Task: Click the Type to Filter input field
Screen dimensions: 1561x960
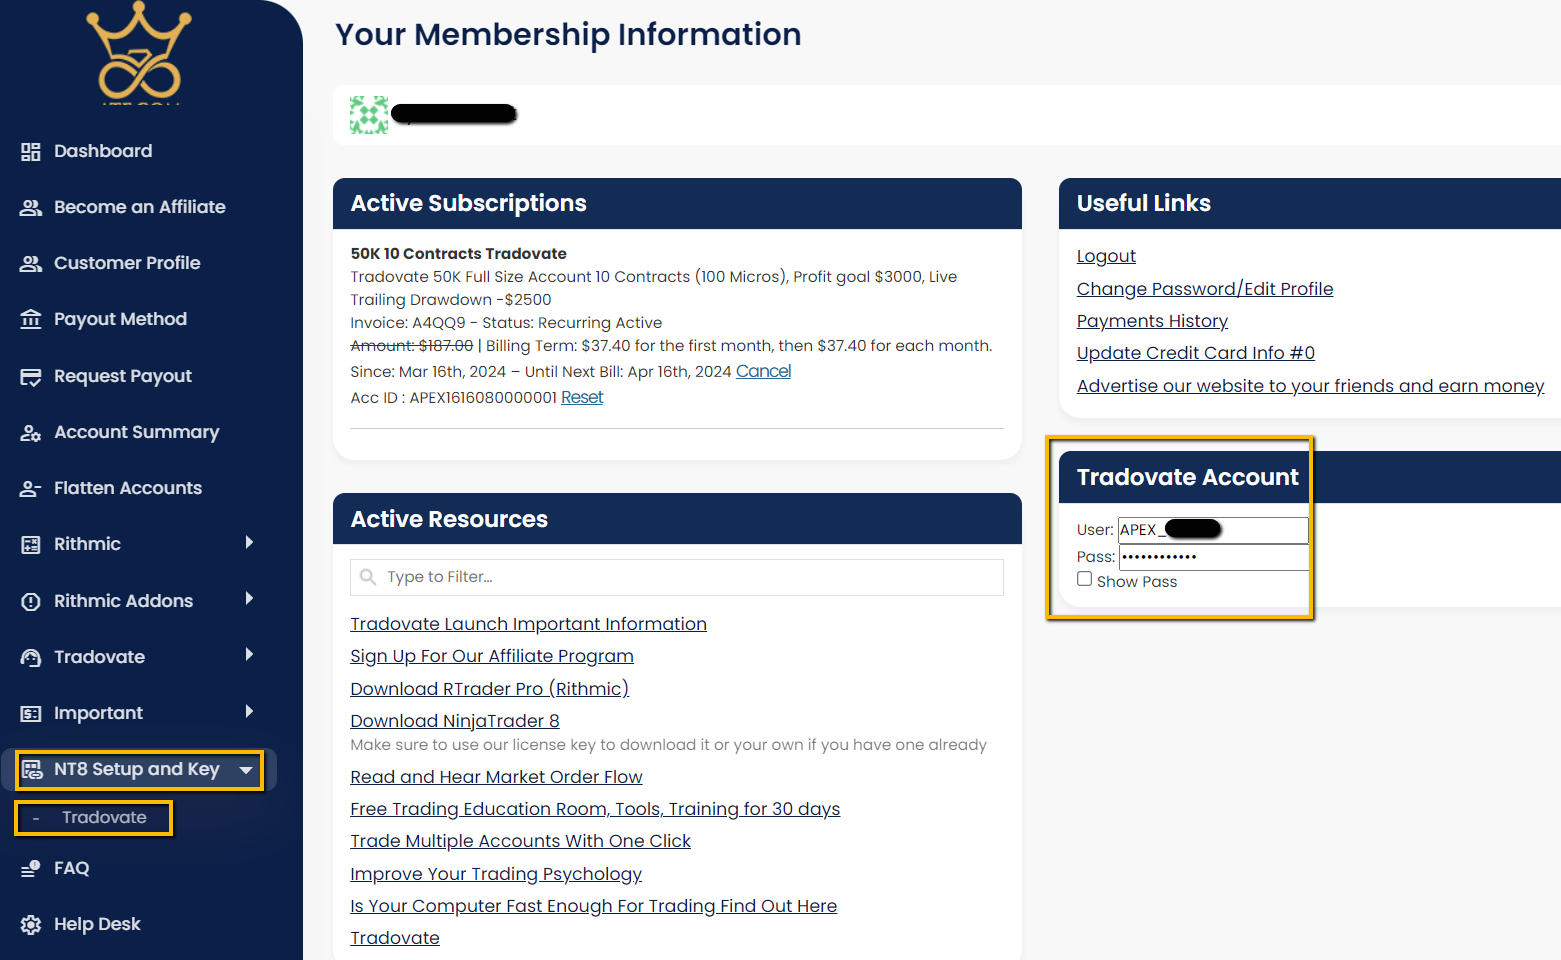Action: coord(677,577)
